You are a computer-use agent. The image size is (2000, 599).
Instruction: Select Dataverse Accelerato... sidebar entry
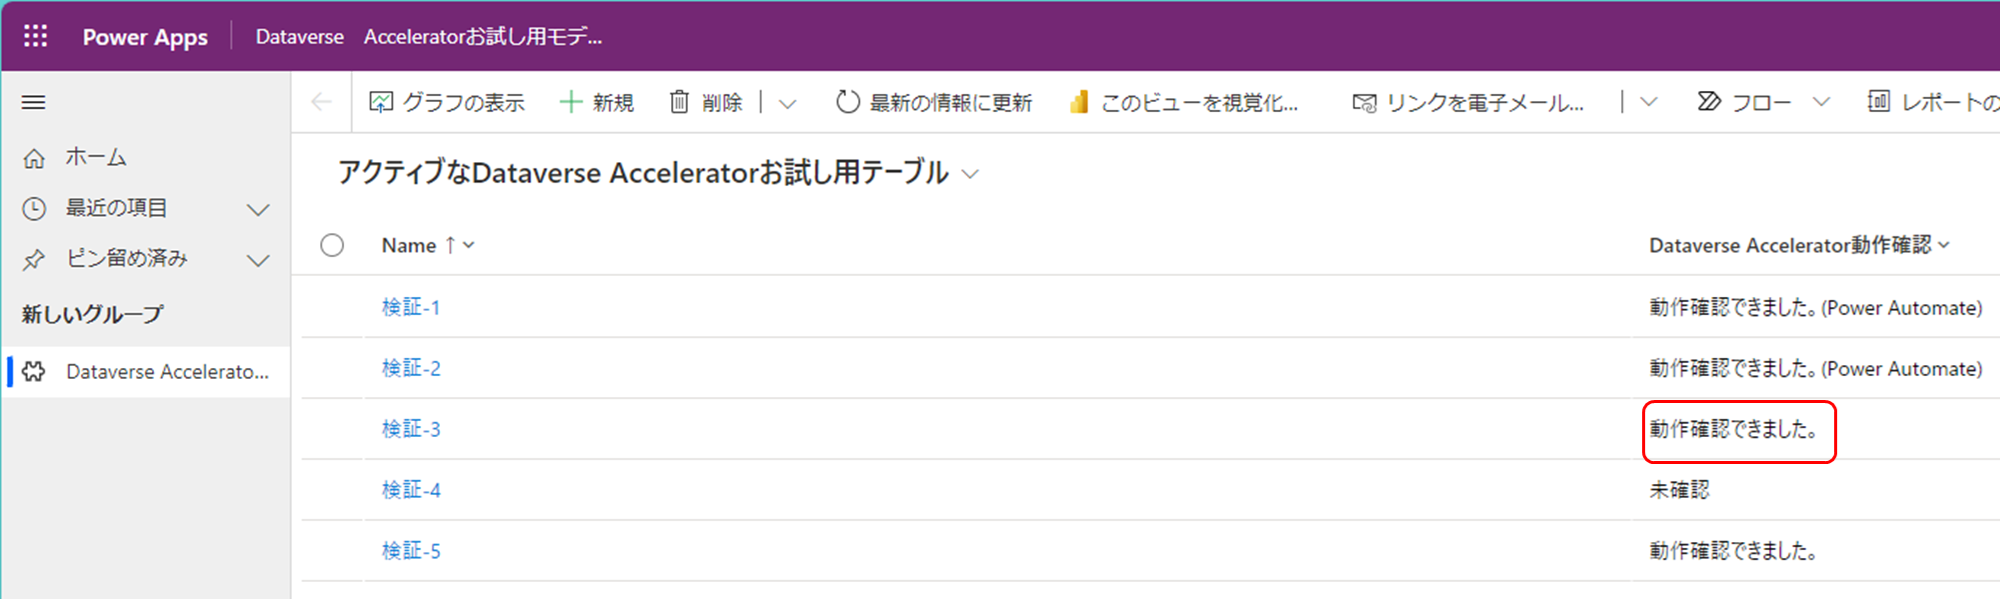[147, 371]
